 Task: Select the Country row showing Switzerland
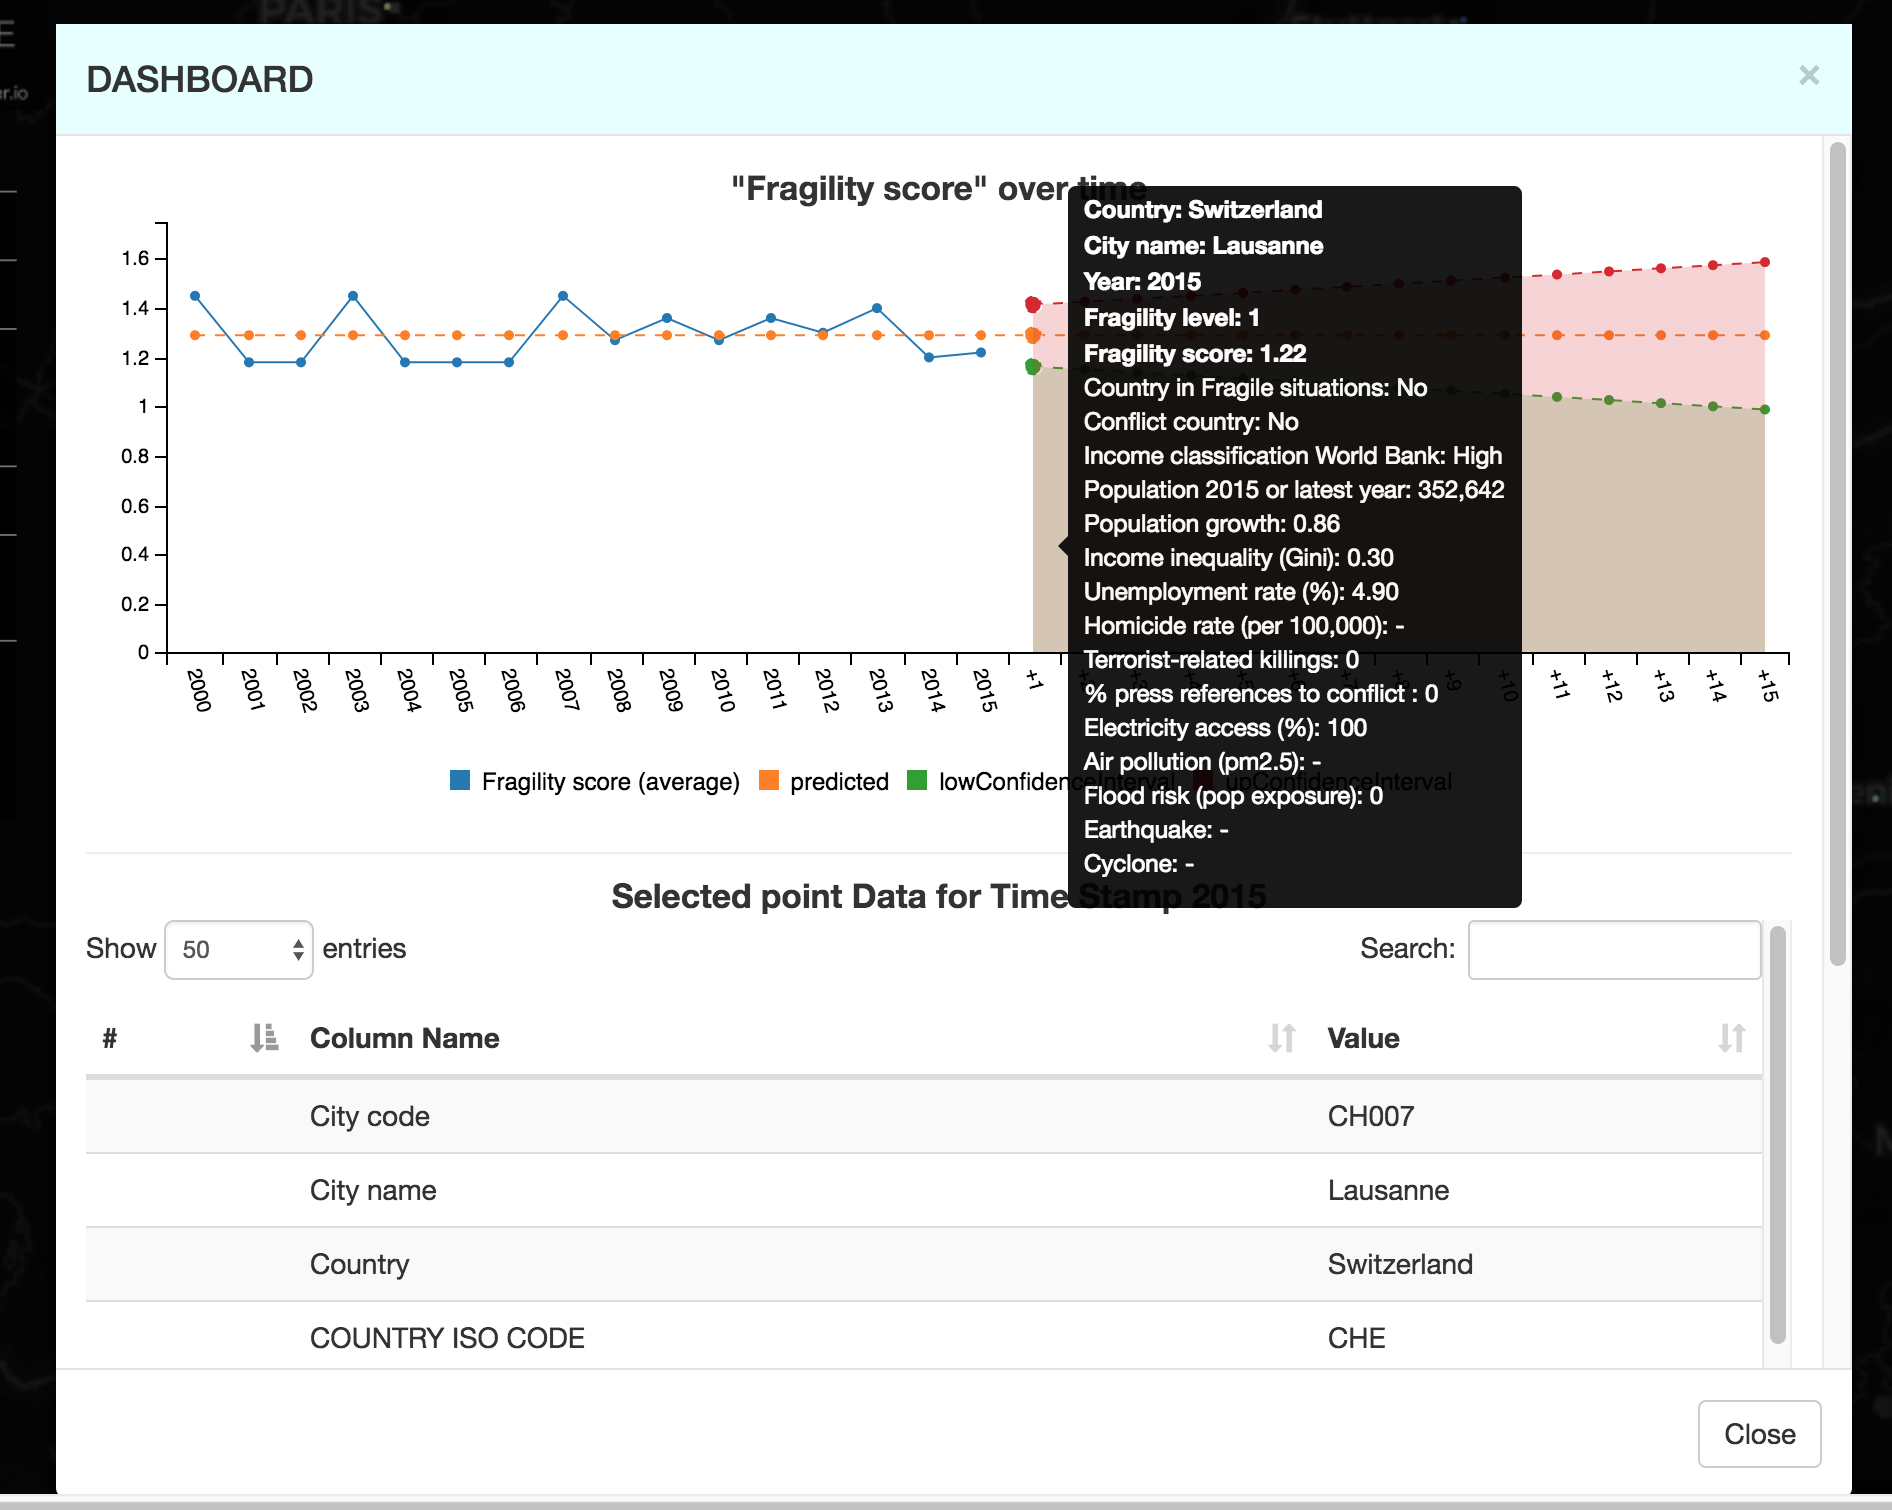pos(923,1264)
